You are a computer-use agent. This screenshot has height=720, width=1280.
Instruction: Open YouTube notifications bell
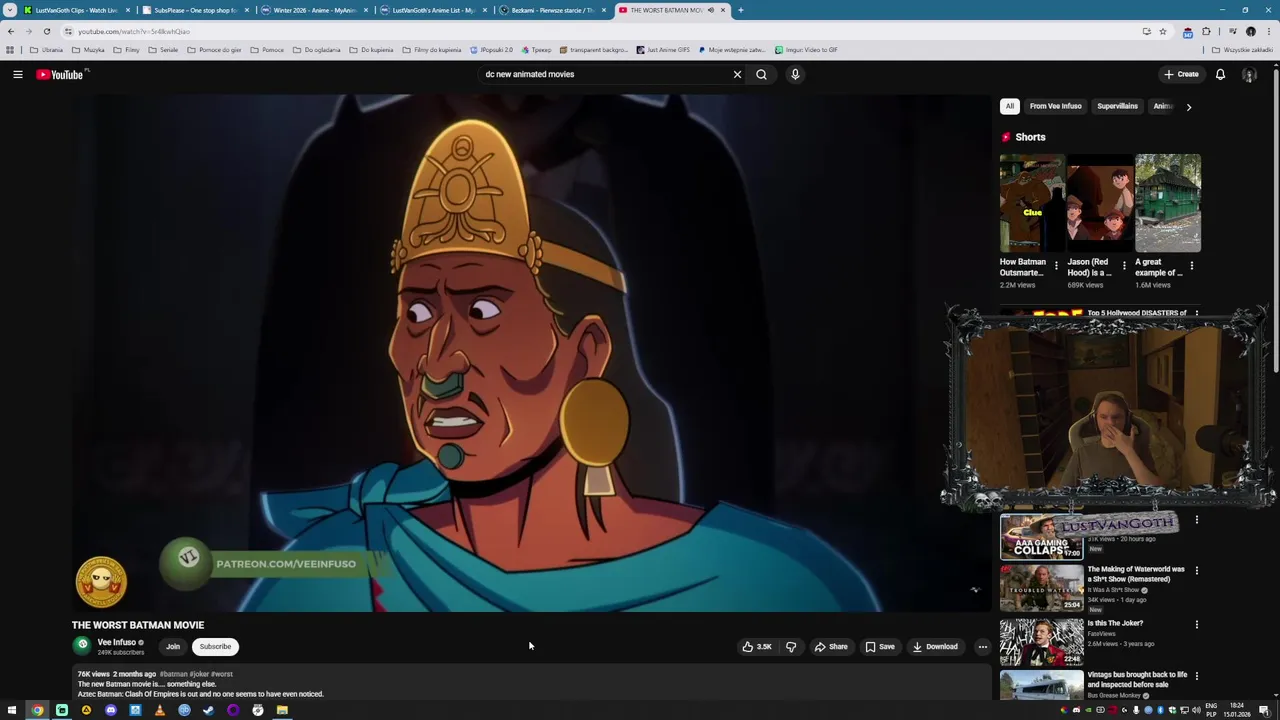tap(1220, 74)
